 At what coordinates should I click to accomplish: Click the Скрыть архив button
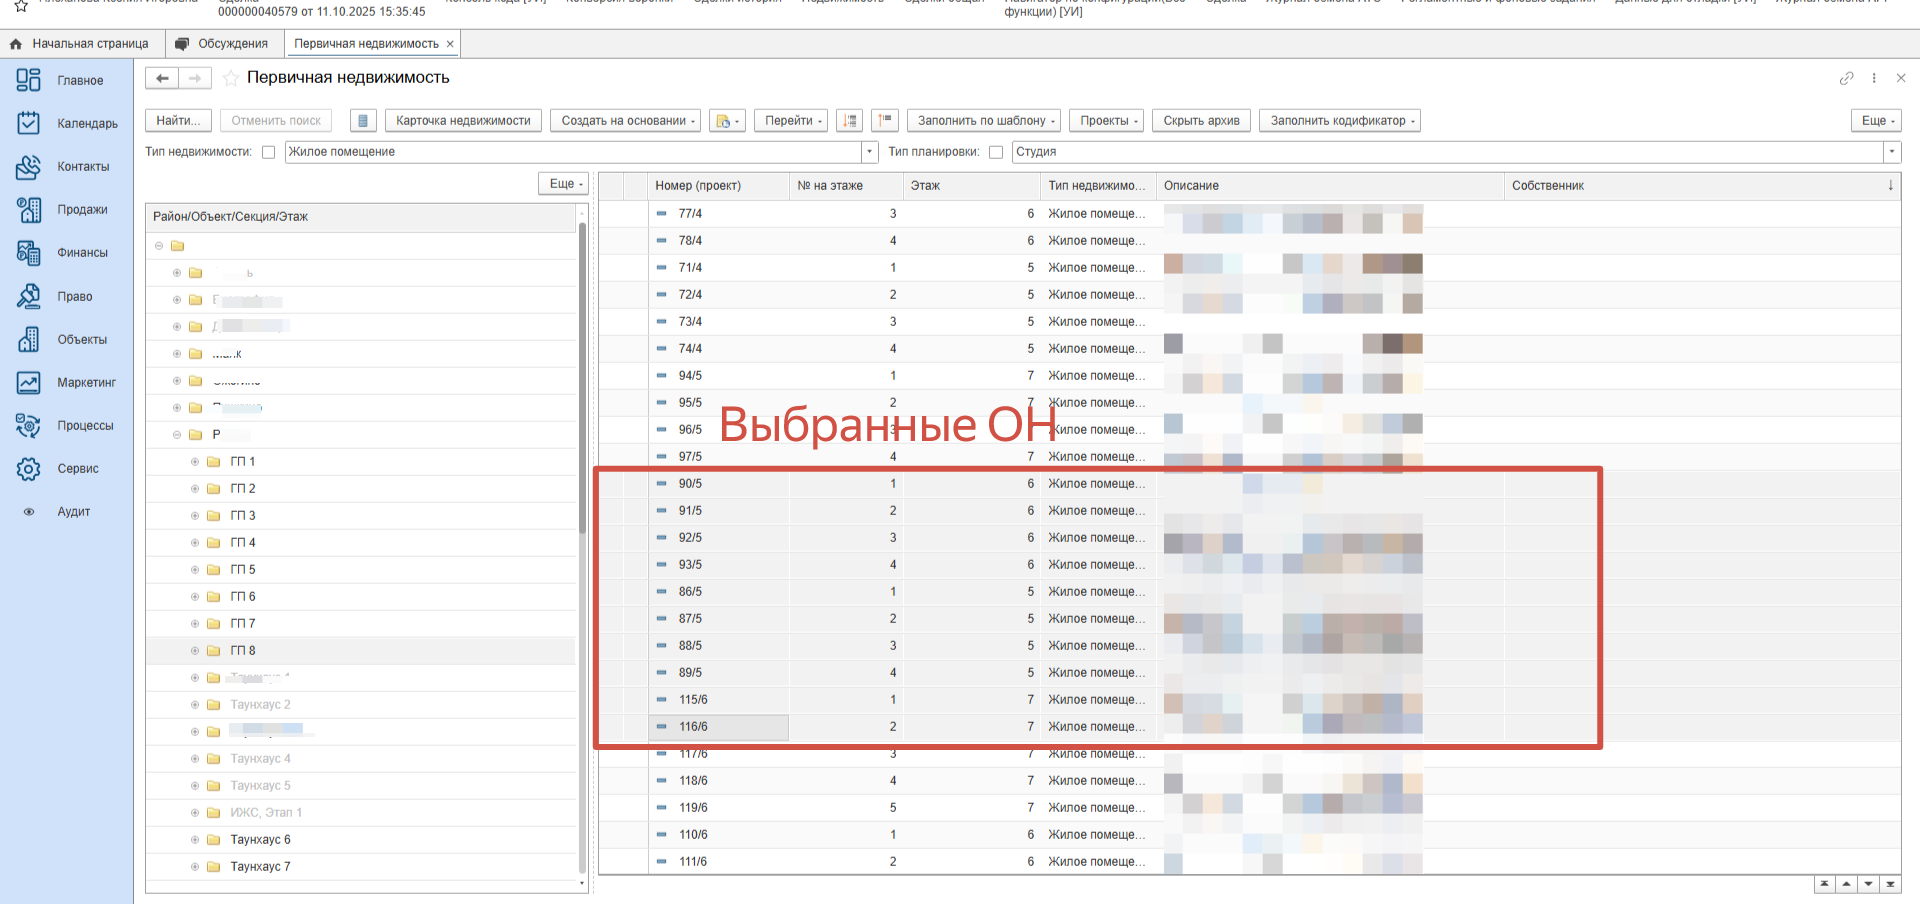tap(1201, 121)
